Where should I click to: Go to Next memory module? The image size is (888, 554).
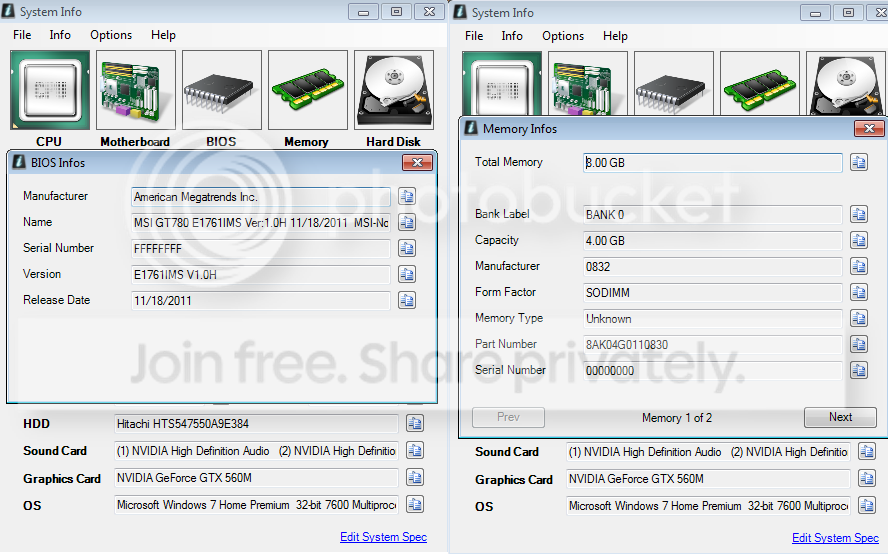pyautogui.click(x=840, y=417)
